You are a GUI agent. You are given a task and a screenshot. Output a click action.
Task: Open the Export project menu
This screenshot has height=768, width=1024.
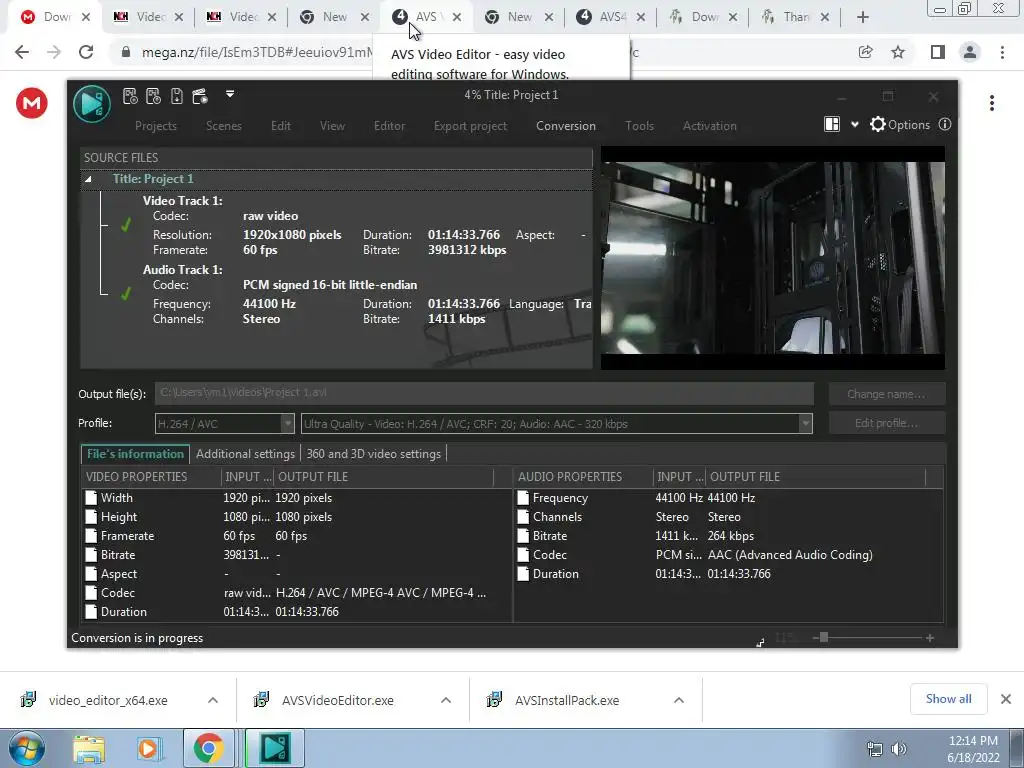click(470, 126)
